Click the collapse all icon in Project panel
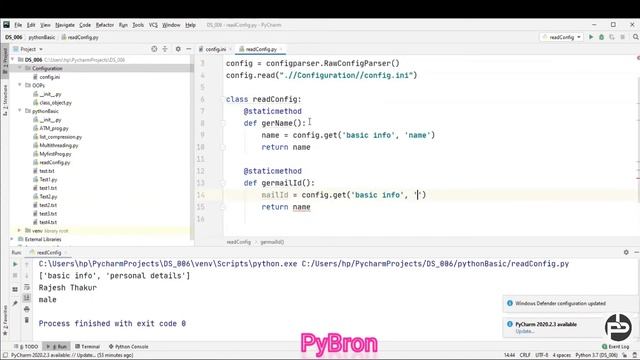Screen dimensions: 640x360 coord(165,49)
